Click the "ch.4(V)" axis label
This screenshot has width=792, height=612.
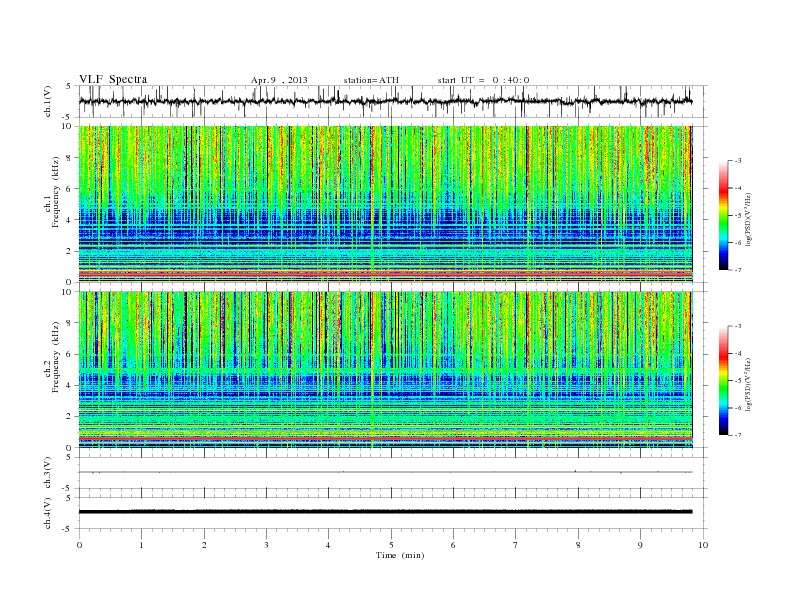click(x=48, y=513)
